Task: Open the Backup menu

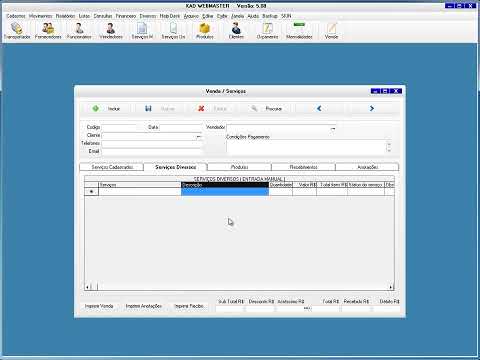Action: tap(270, 16)
